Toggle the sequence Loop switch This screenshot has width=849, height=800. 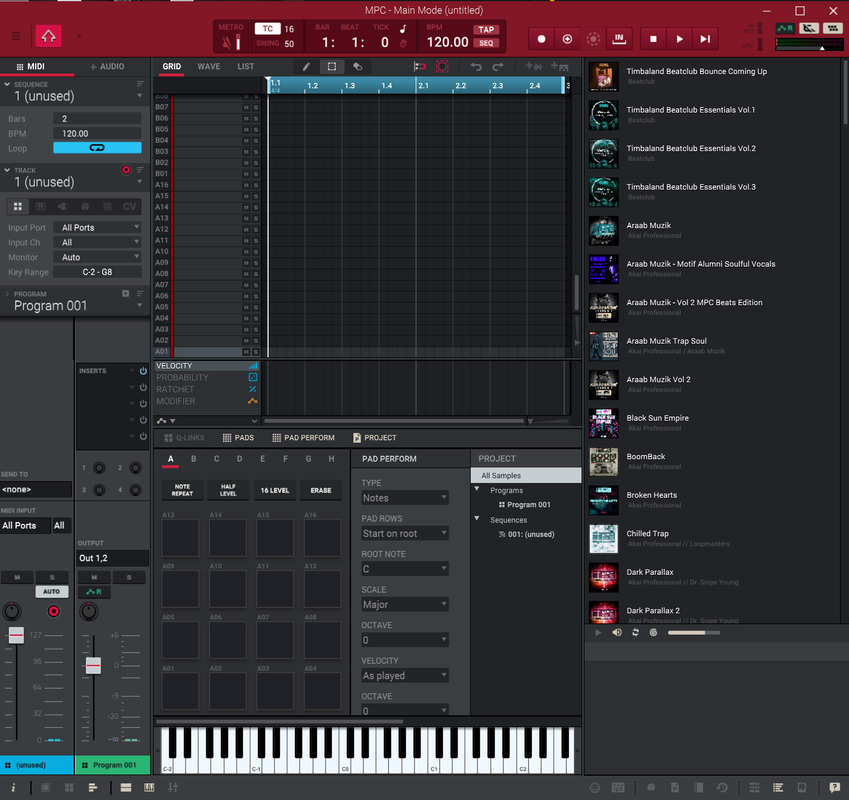coord(97,148)
